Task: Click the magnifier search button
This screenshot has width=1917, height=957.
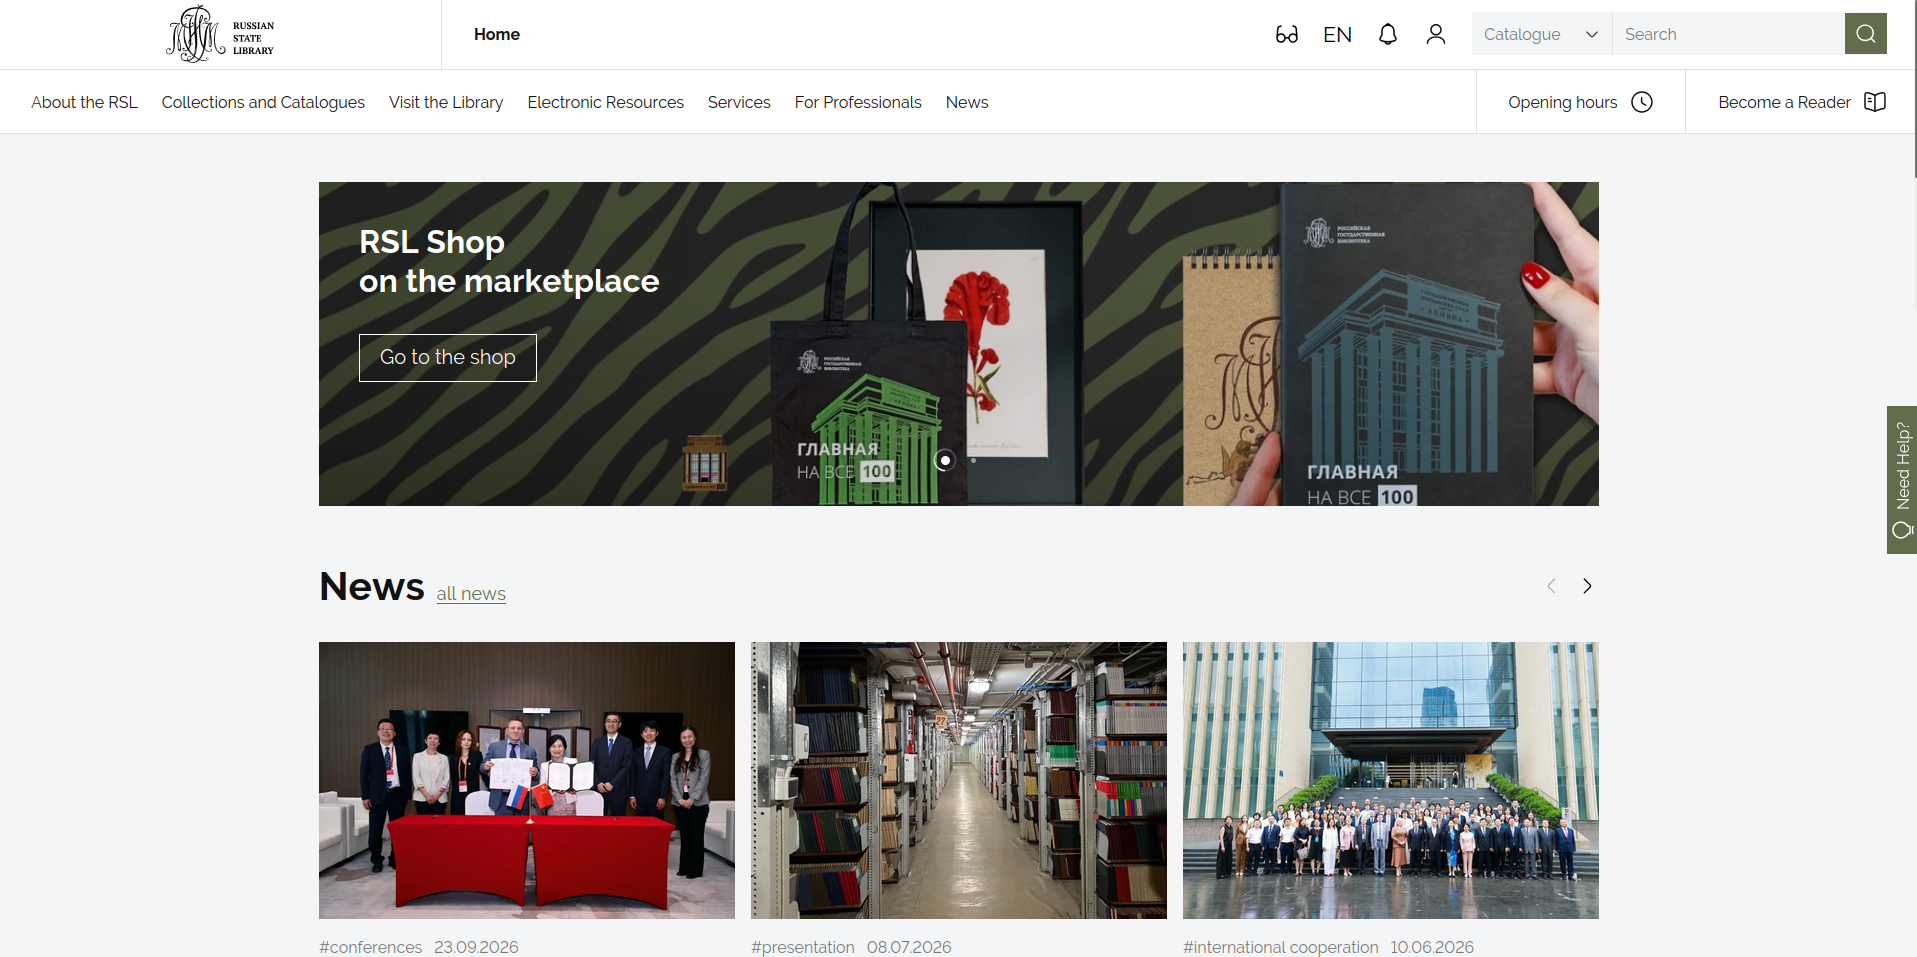Action: pos(1866,34)
